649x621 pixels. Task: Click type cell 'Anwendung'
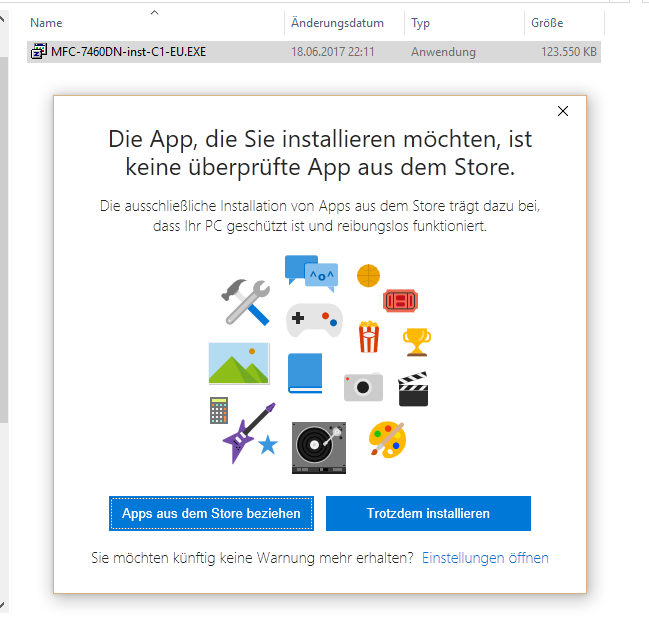[x=443, y=52]
